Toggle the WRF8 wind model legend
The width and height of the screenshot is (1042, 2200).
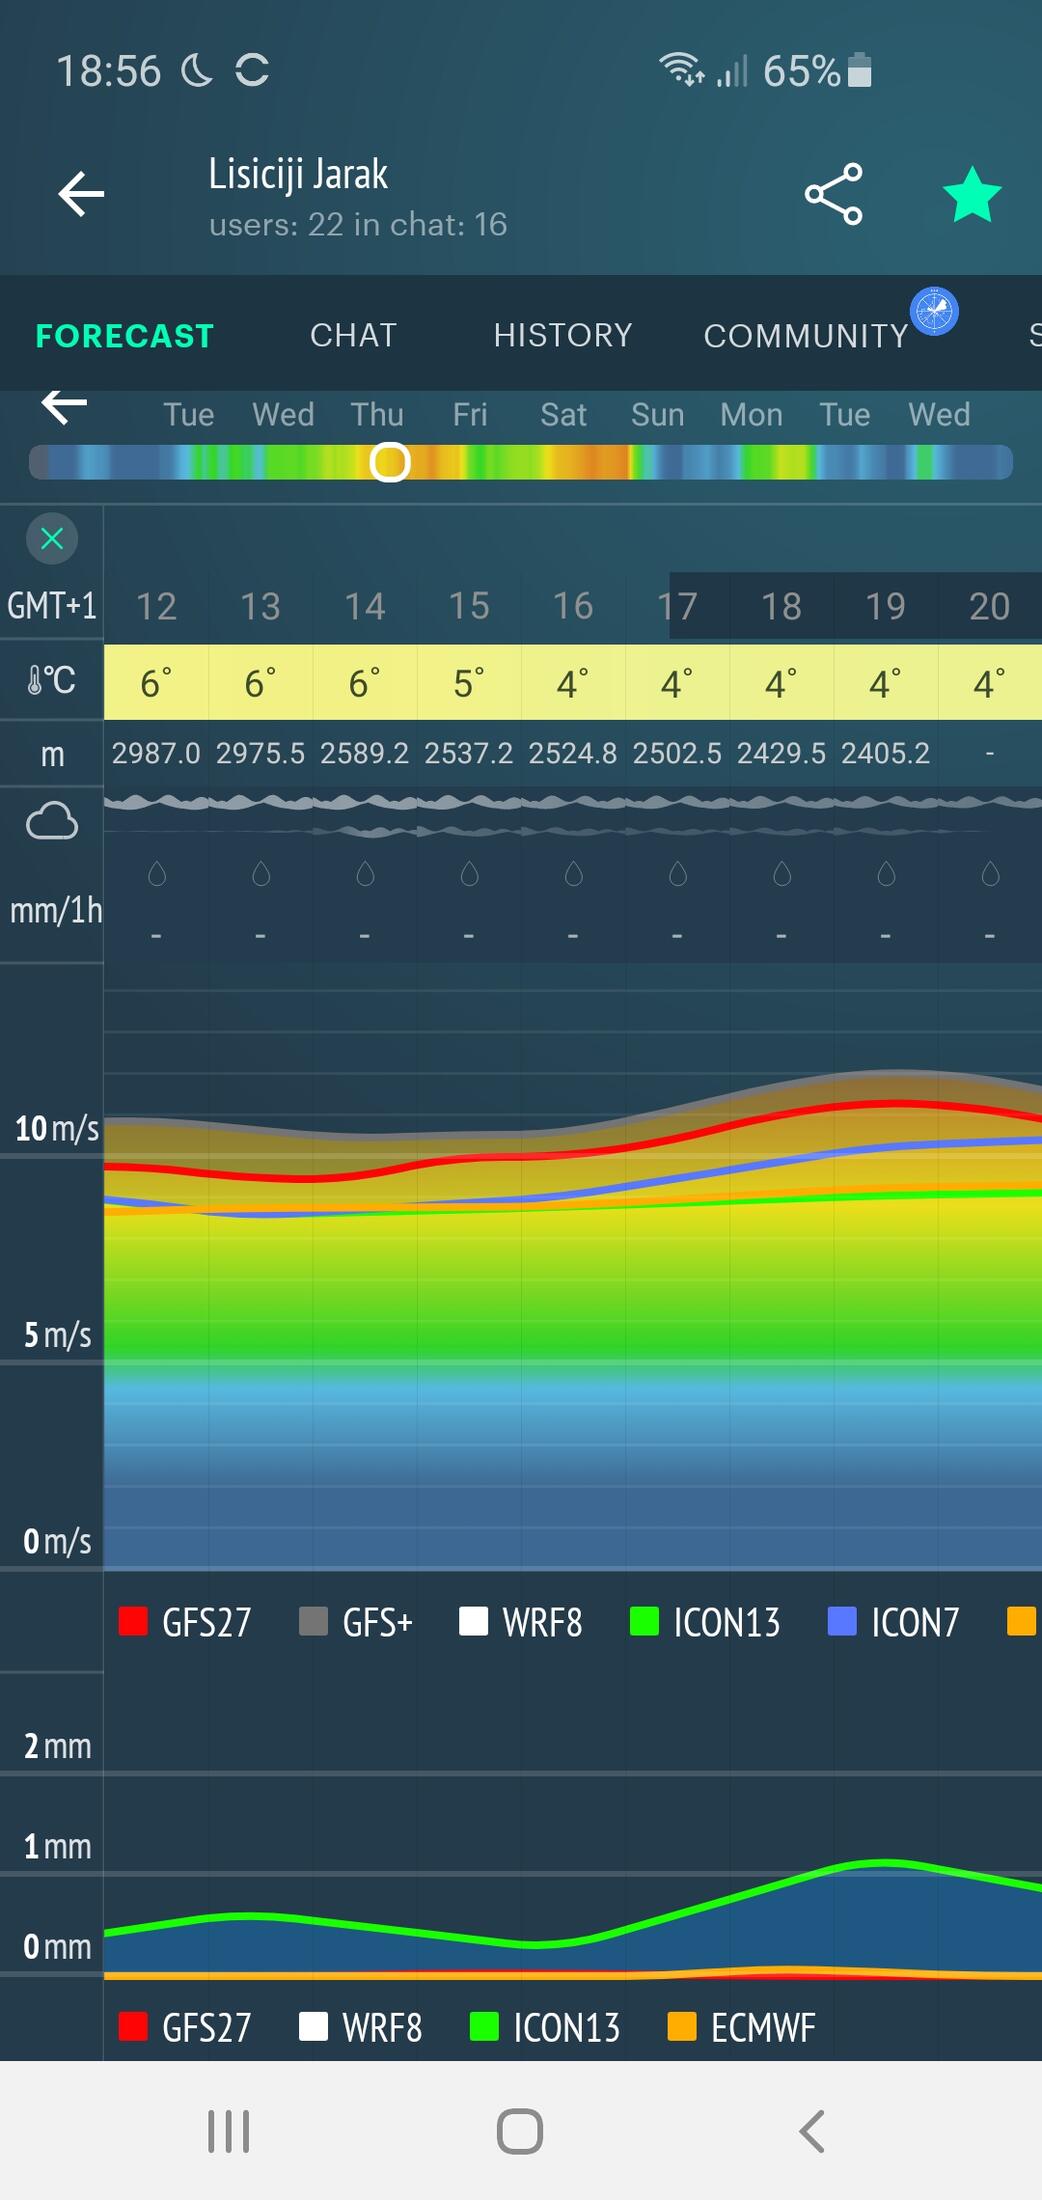521,1622
